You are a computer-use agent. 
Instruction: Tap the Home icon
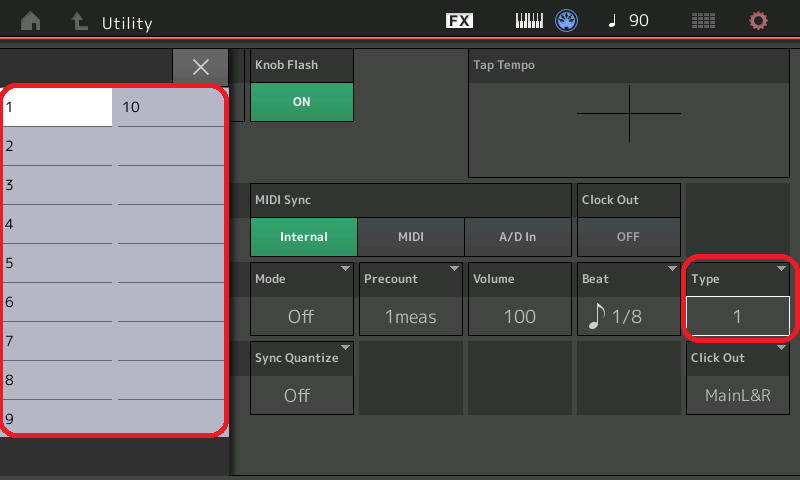31,21
